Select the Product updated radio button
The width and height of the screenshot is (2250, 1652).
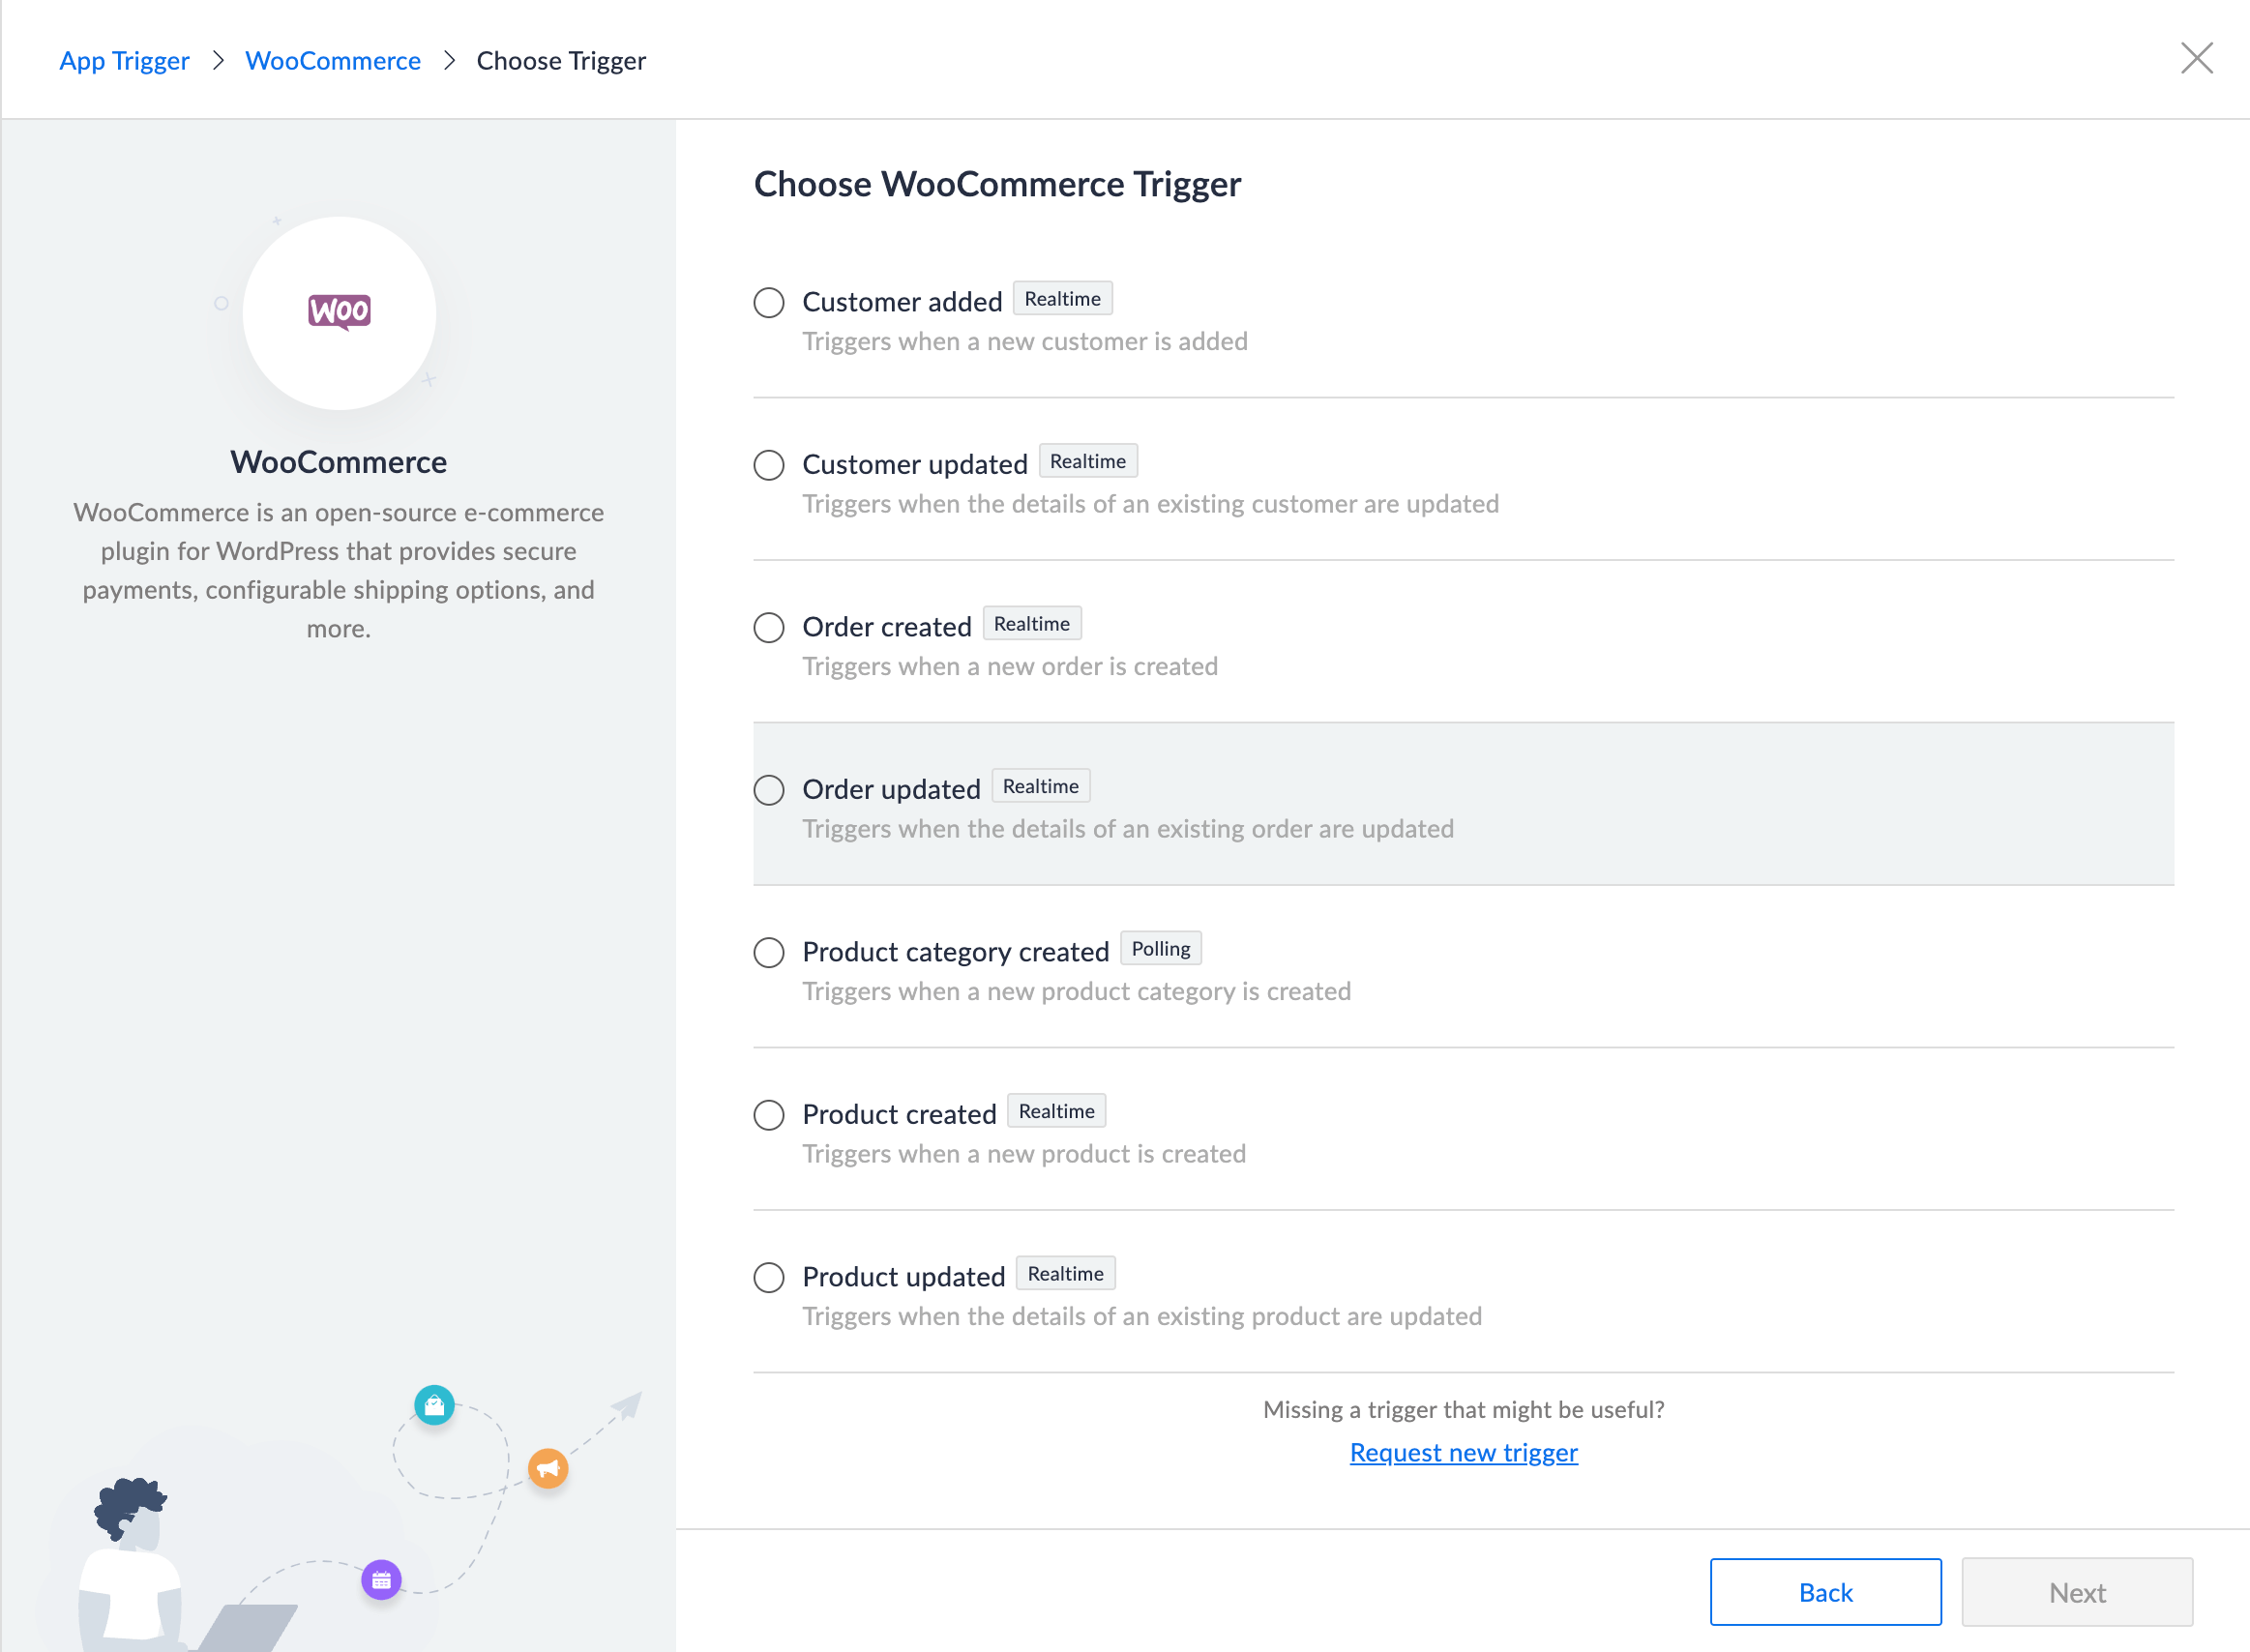(x=768, y=1277)
